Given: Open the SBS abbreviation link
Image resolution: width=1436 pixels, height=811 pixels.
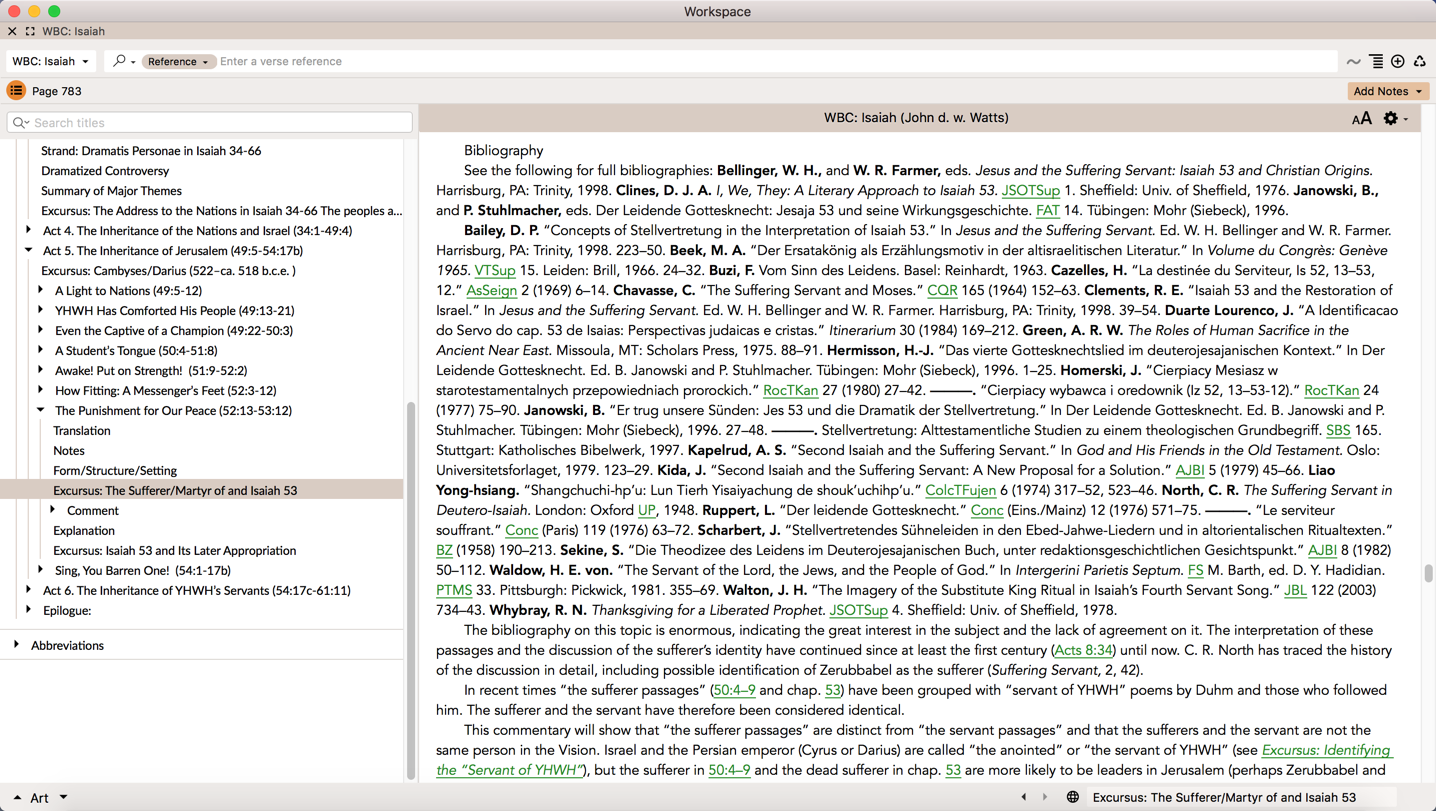Looking at the screenshot, I should [1338, 430].
